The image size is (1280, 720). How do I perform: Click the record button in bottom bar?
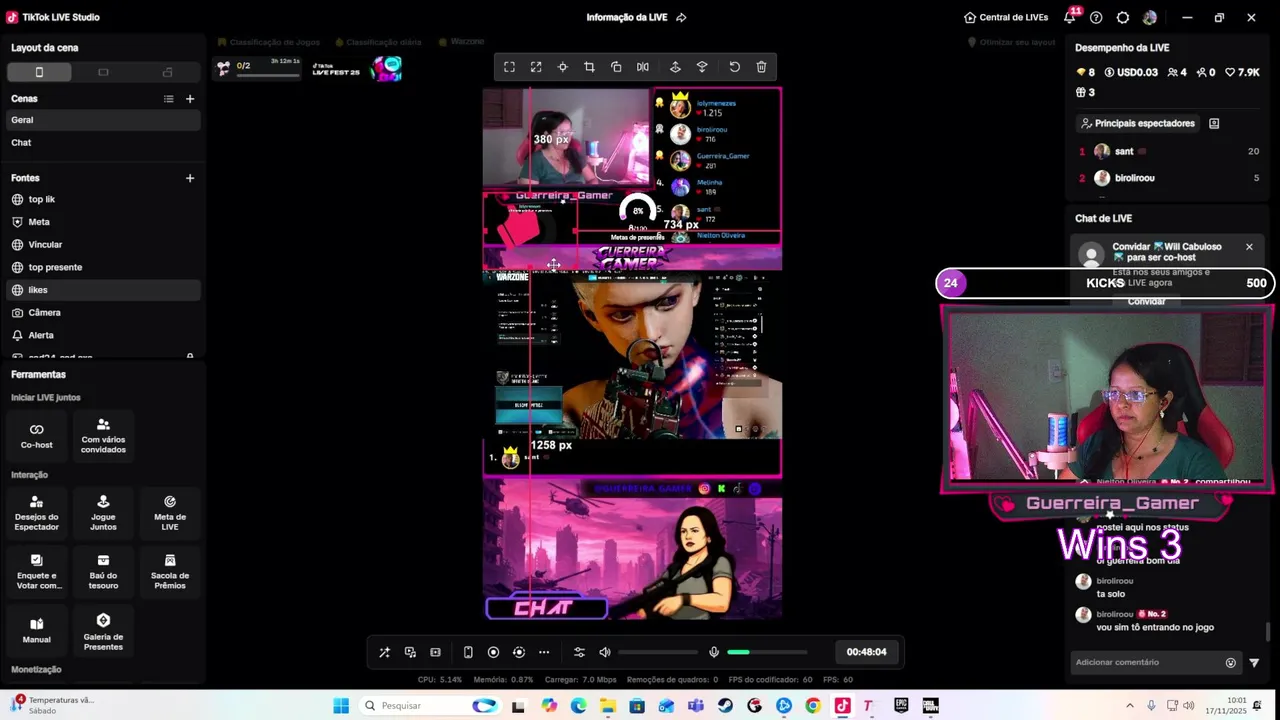point(493,652)
